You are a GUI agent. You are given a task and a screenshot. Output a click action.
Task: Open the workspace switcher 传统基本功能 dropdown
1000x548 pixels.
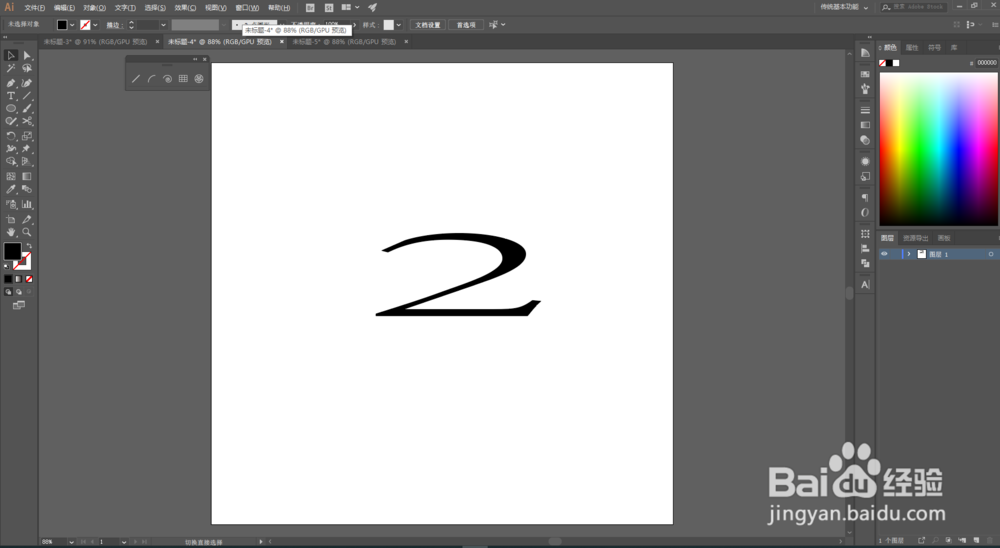[x=844, y=7]
